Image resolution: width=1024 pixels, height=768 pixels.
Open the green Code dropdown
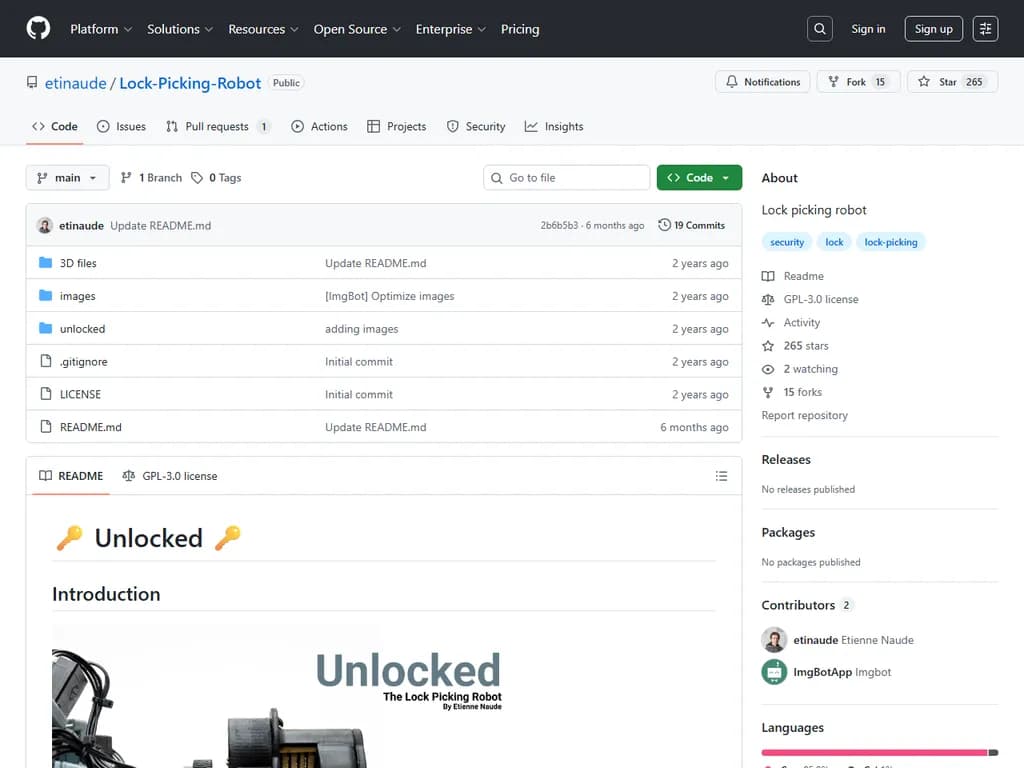pos(699,178)
